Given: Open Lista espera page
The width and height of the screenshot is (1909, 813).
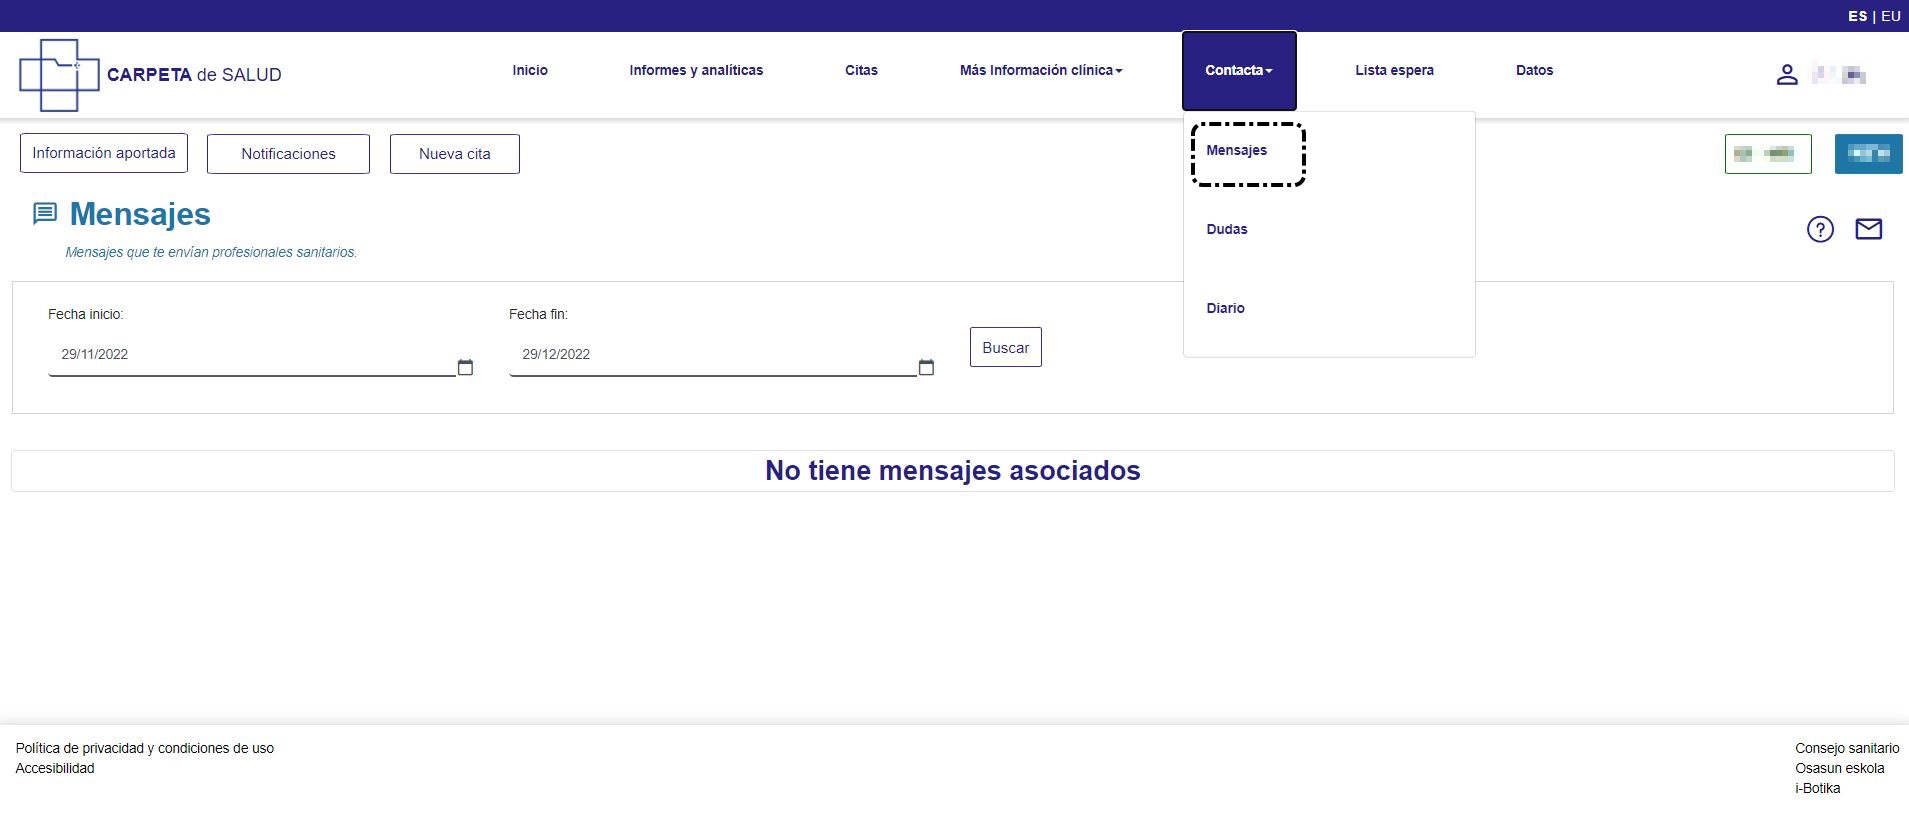Looking at the screenshot, I should pos(1394,70).
